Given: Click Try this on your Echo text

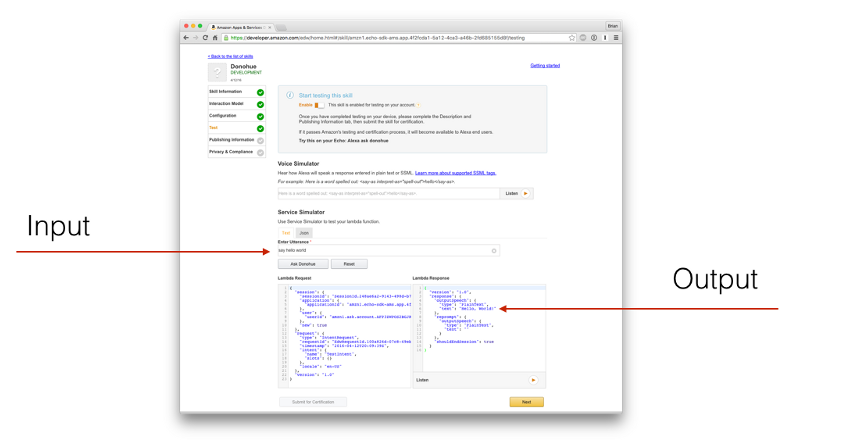Looking at the screenshot, I should 343,141.
